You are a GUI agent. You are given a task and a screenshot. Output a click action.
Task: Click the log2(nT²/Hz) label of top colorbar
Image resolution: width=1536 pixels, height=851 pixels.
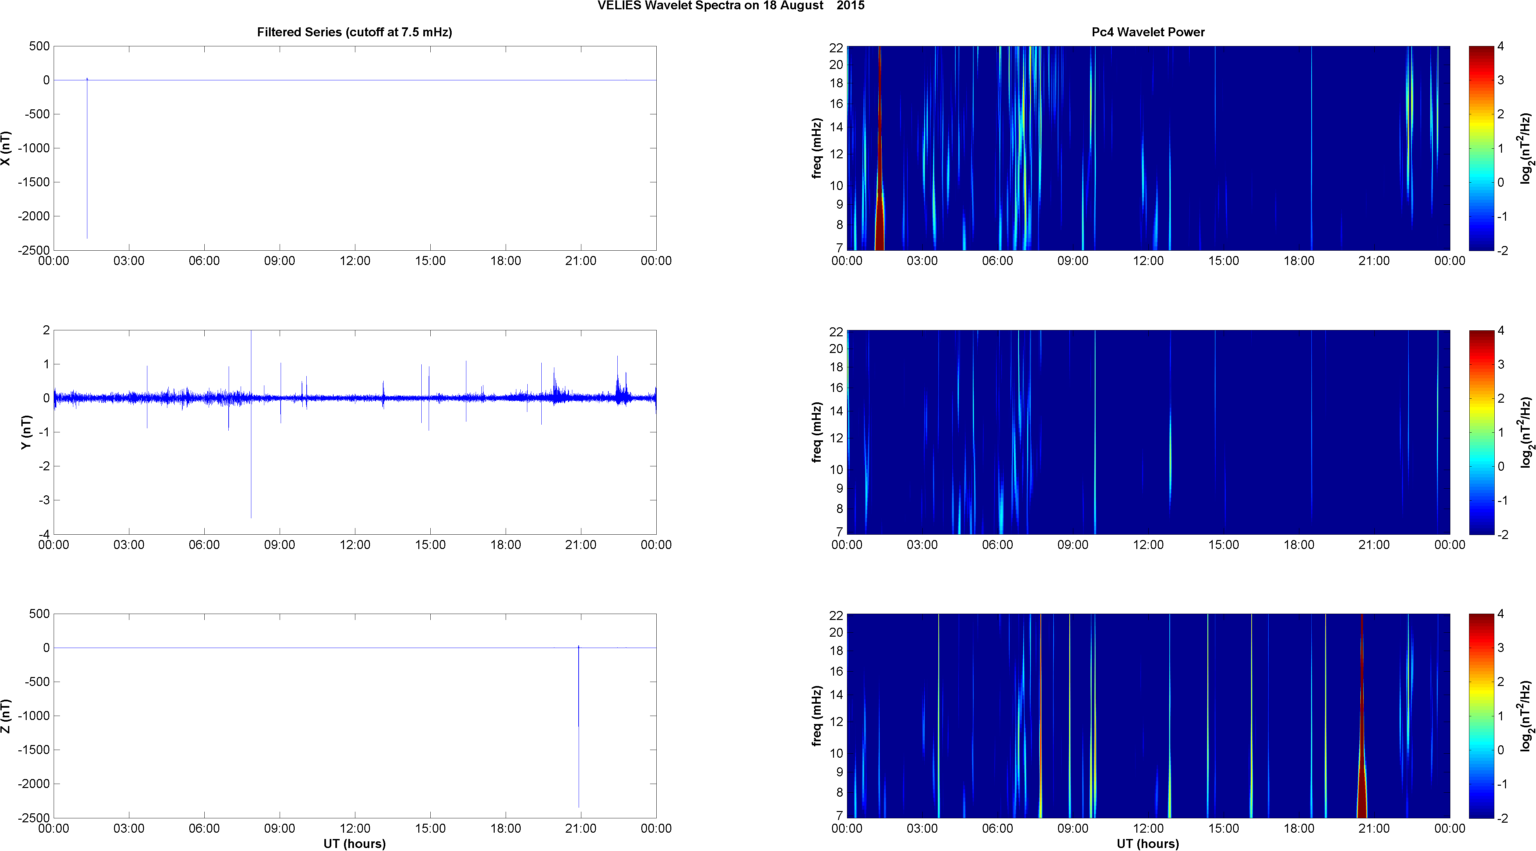click(x=1526, y=148)
